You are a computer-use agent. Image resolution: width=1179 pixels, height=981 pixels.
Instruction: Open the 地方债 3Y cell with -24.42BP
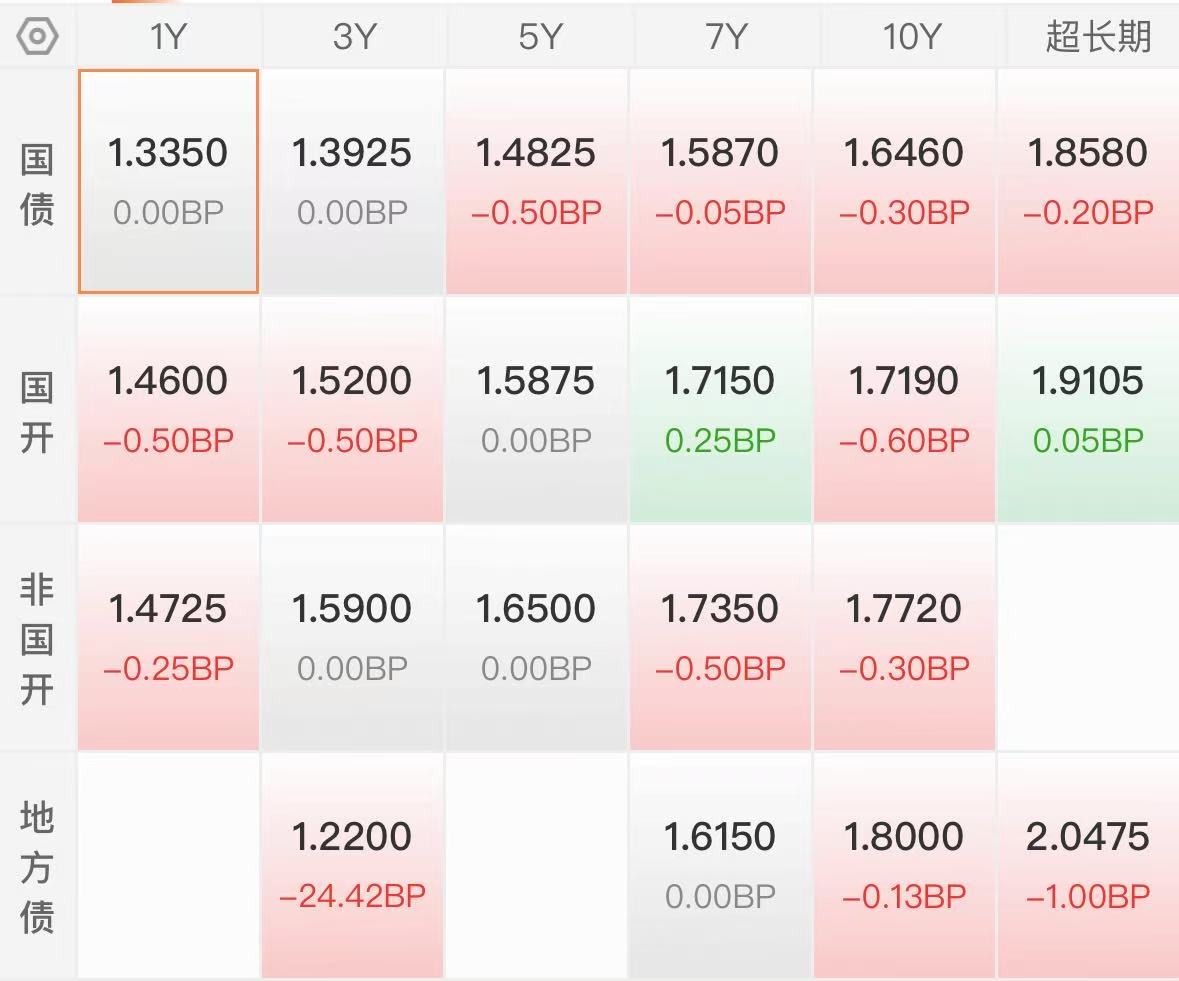[353, 864]
